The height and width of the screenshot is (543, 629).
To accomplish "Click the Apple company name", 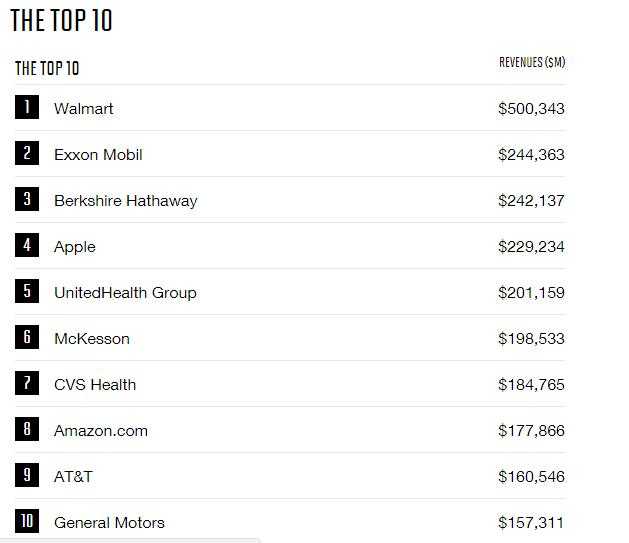I will tap(75, 246).
